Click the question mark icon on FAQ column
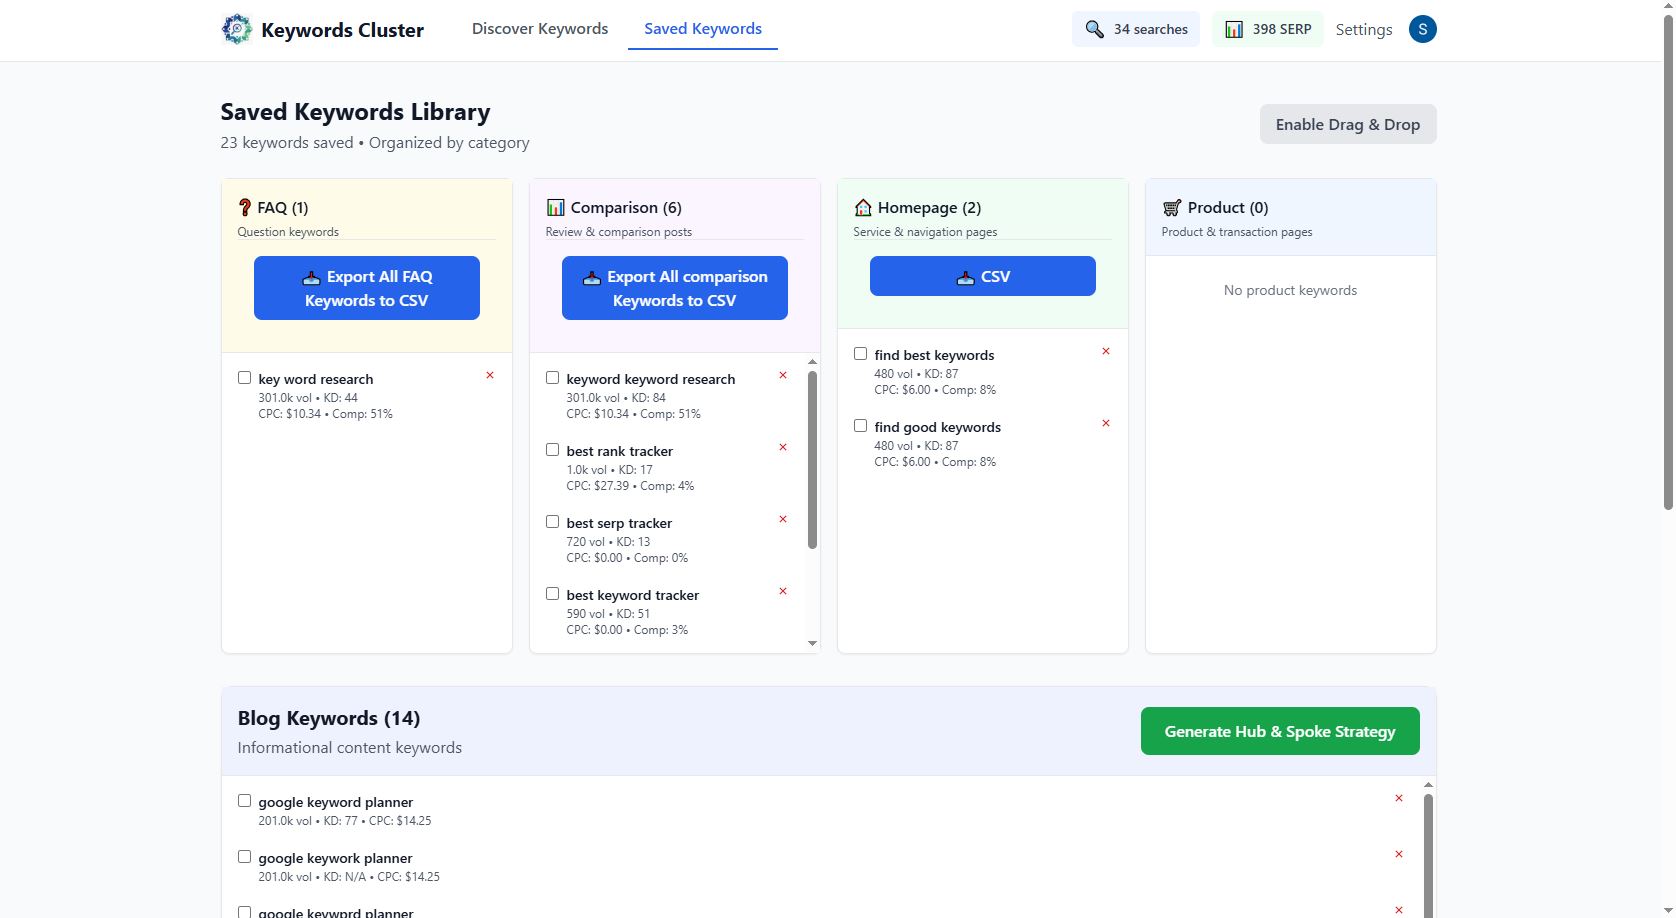1676x918 pixels. point(246,207)
